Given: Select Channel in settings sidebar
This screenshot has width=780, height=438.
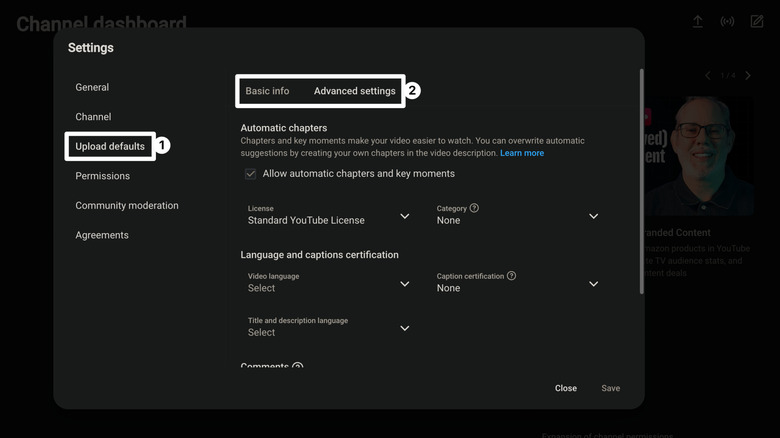Looking at the screenshot, I should 93,116.
